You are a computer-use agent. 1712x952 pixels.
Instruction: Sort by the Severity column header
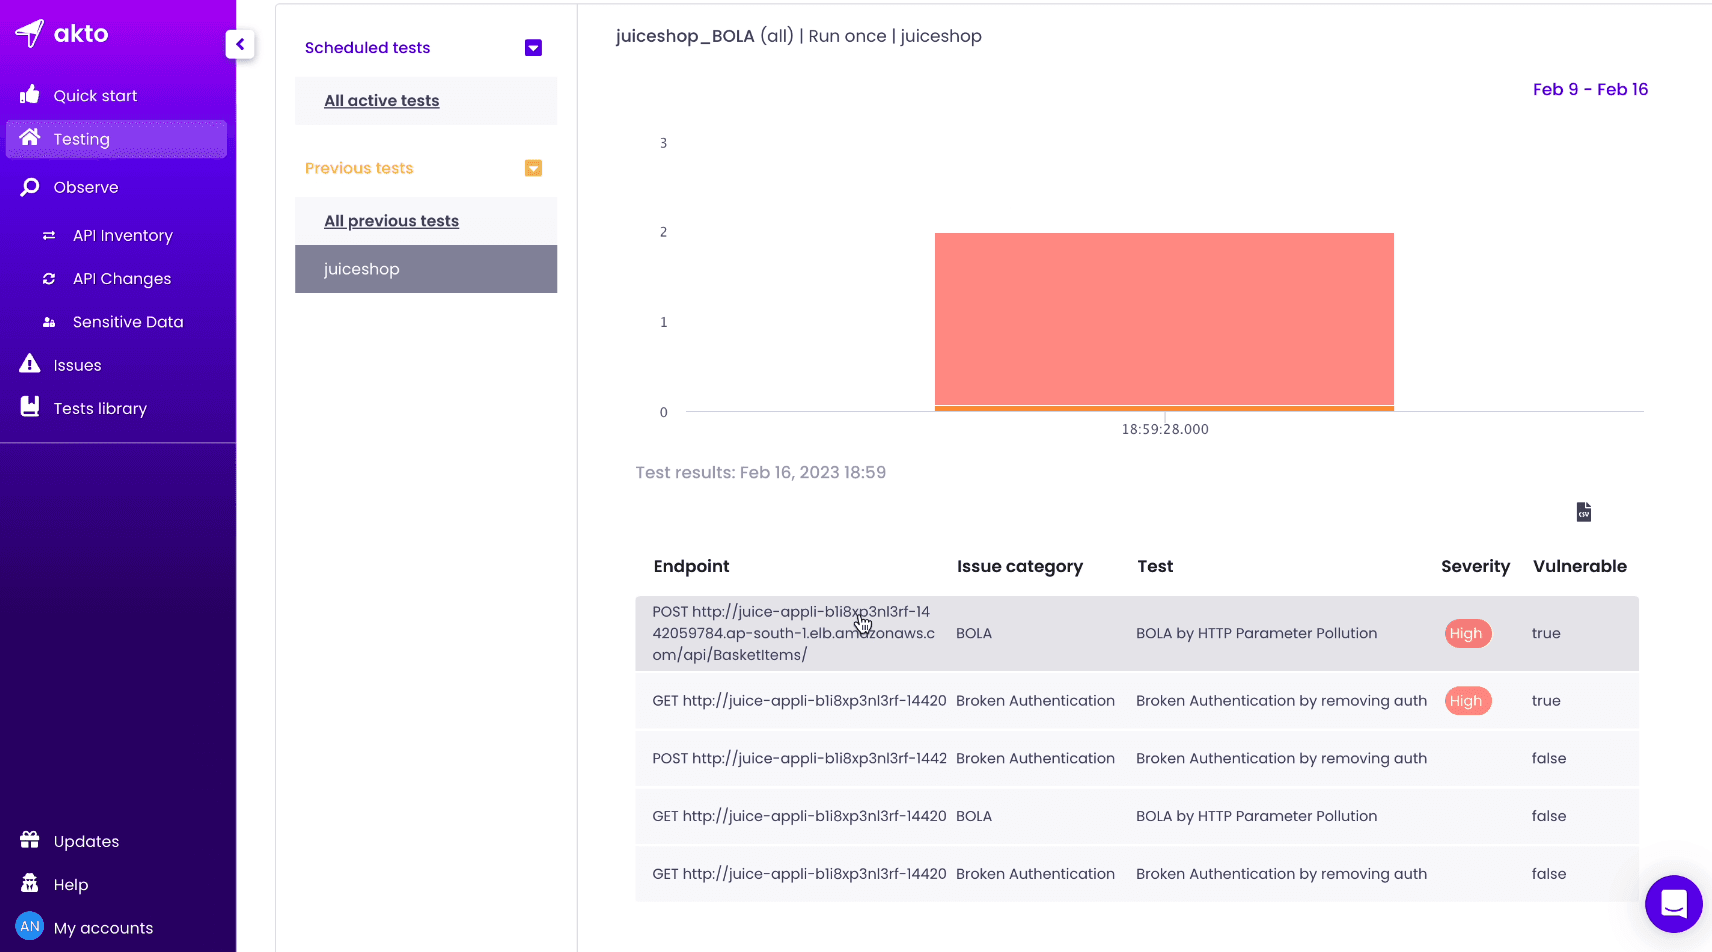click(1475, 566)
